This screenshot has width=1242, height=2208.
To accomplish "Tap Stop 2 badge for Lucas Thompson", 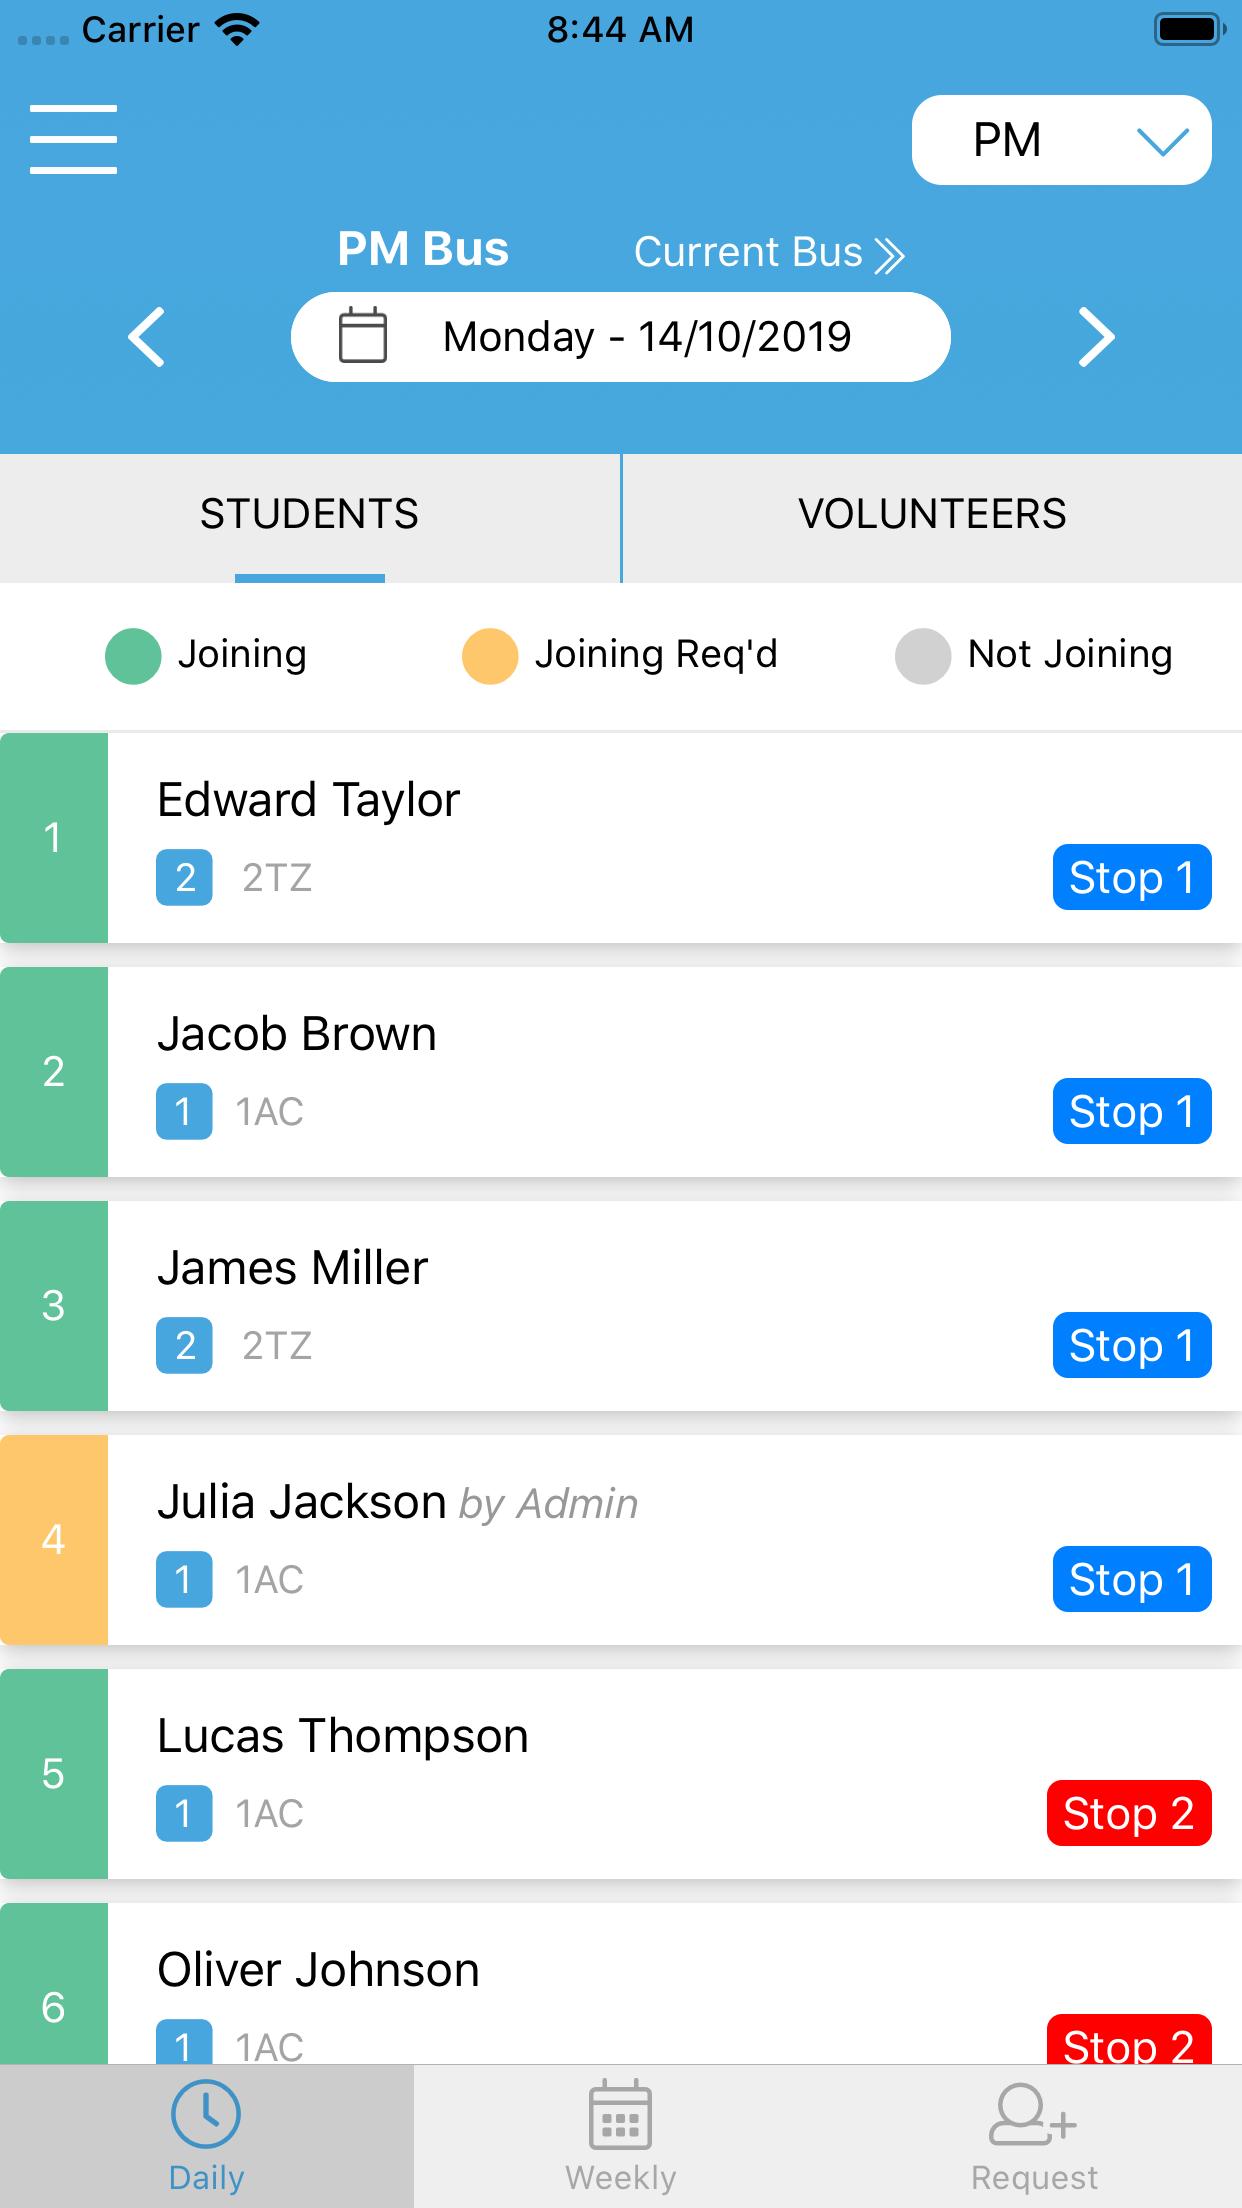I will [1129, 1813].
